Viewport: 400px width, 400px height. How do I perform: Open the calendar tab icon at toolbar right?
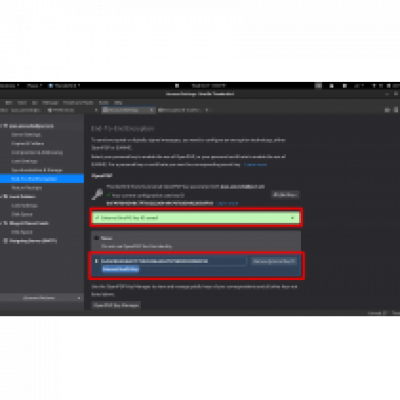(387, 110)
